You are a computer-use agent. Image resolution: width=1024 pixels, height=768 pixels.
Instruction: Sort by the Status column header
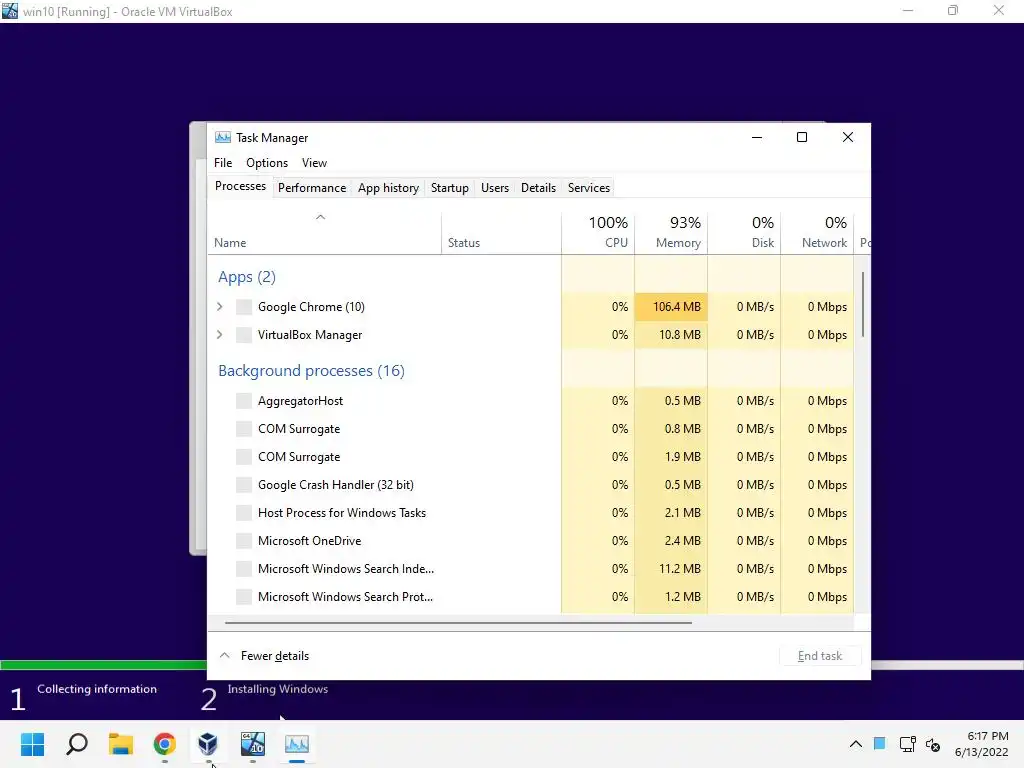(501, 232)
